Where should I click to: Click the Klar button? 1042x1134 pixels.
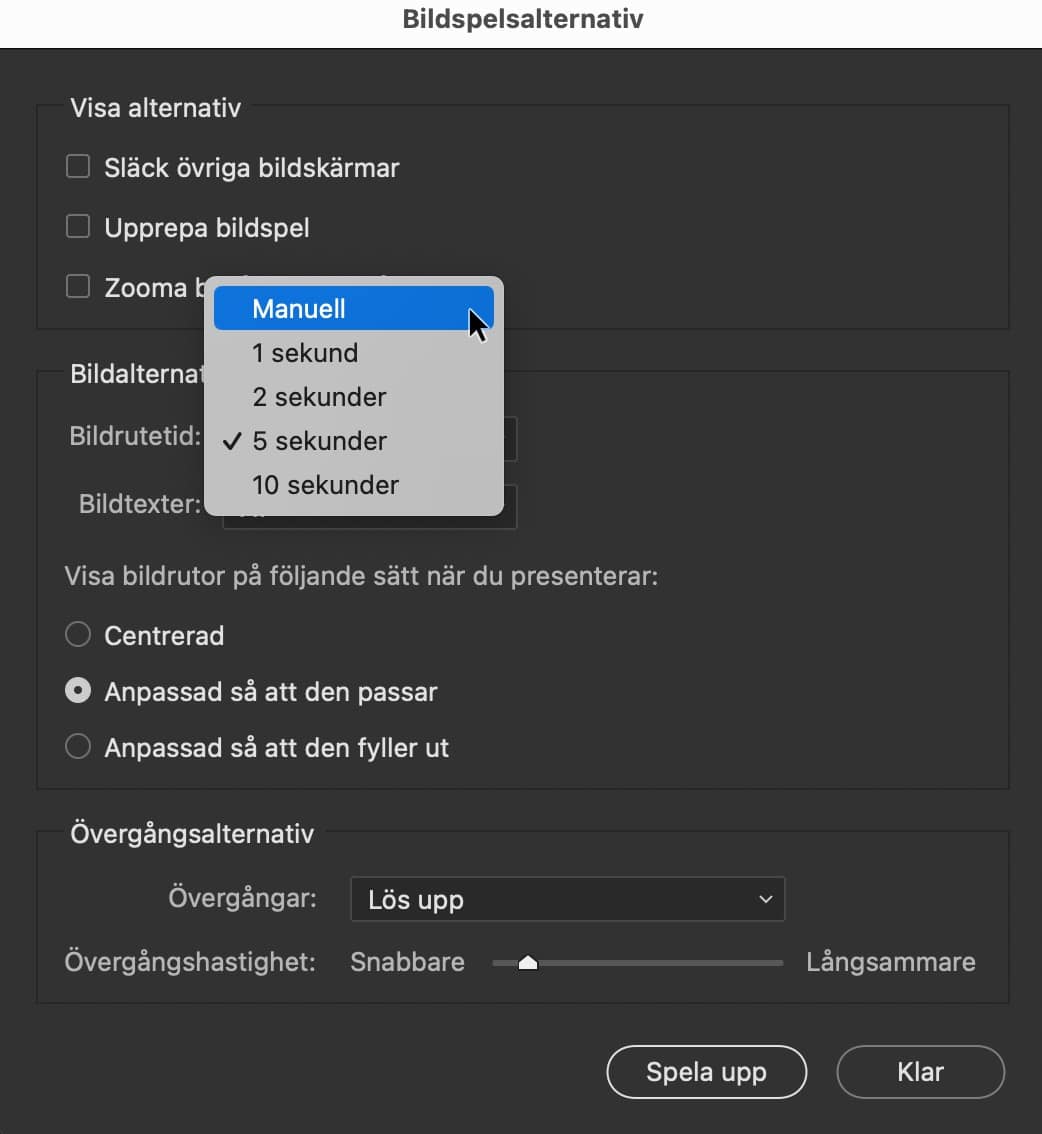pyautogui.click(x=920, y=1073)
